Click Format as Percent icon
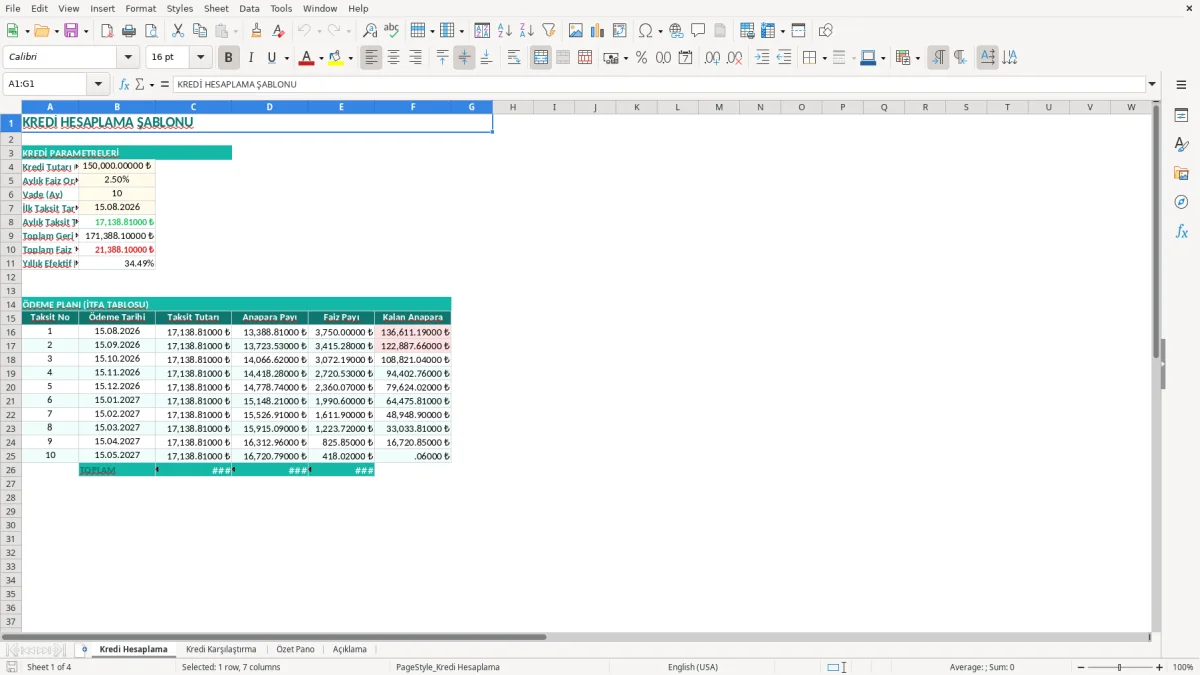 pos(641,58)
